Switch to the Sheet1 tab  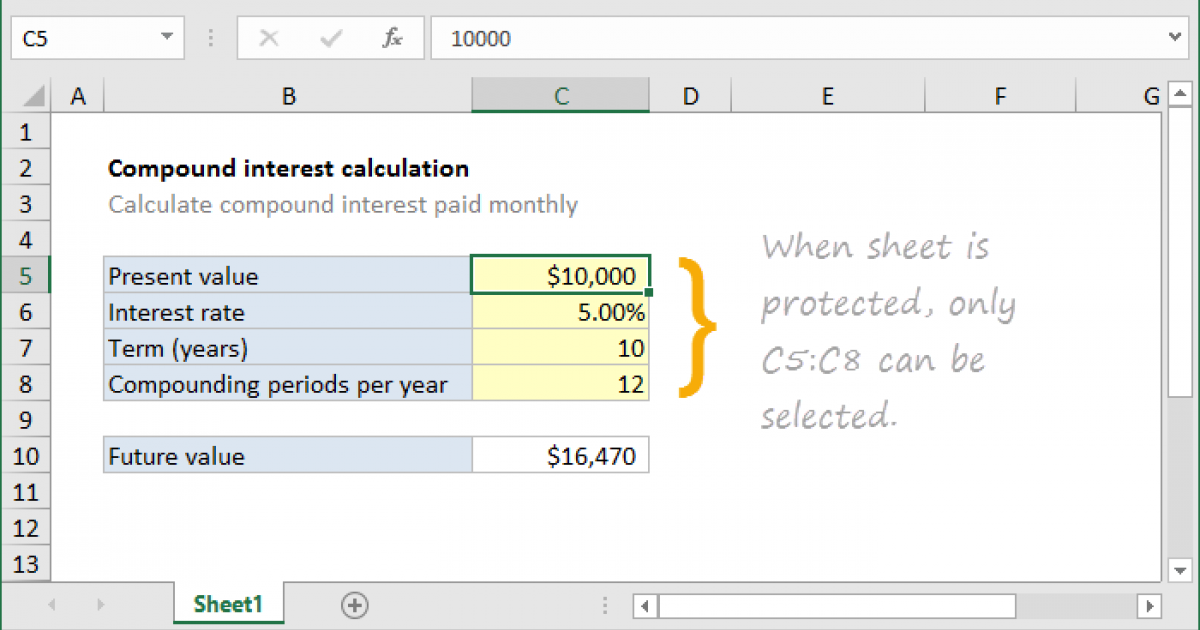pos(228,604)
